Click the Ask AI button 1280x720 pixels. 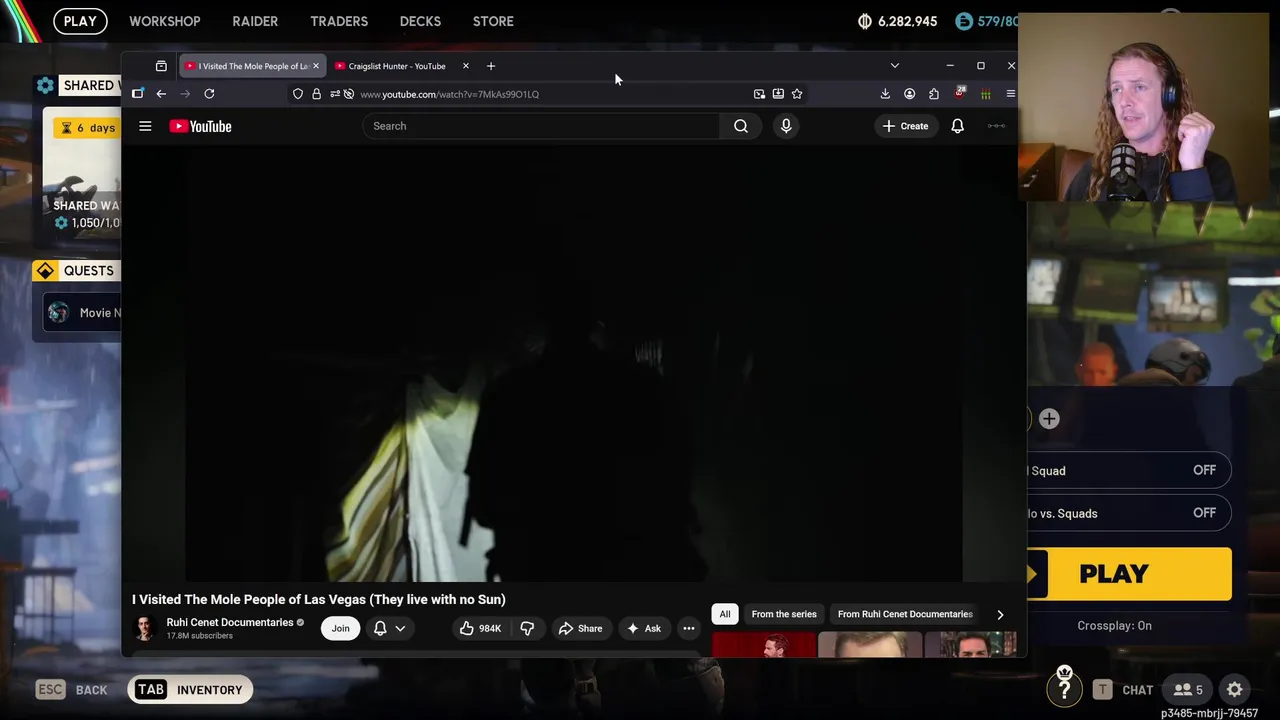(643, 628)
